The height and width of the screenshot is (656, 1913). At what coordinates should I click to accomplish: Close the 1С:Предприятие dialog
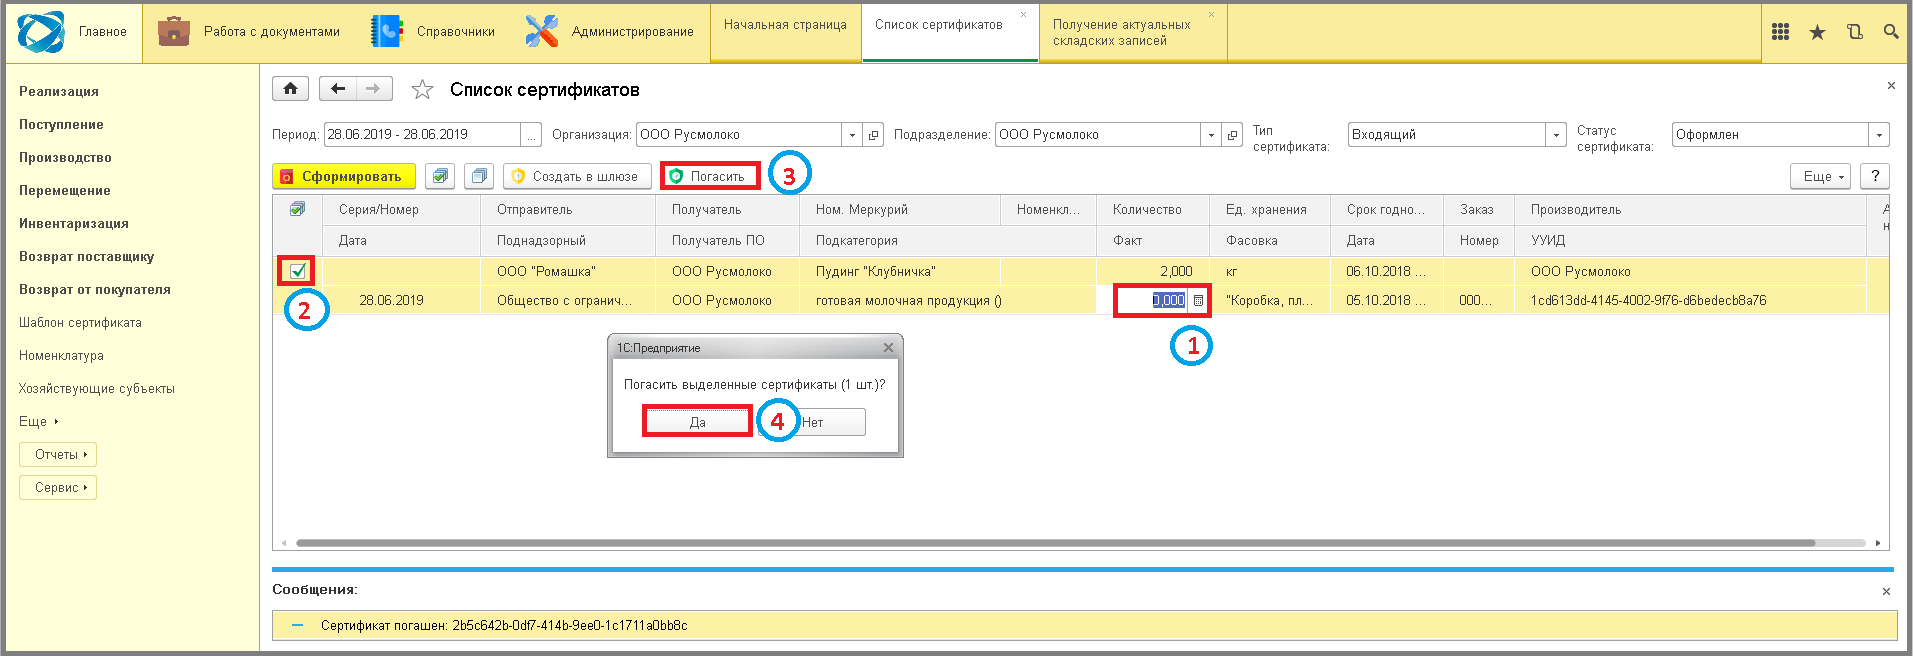[888, 348]
